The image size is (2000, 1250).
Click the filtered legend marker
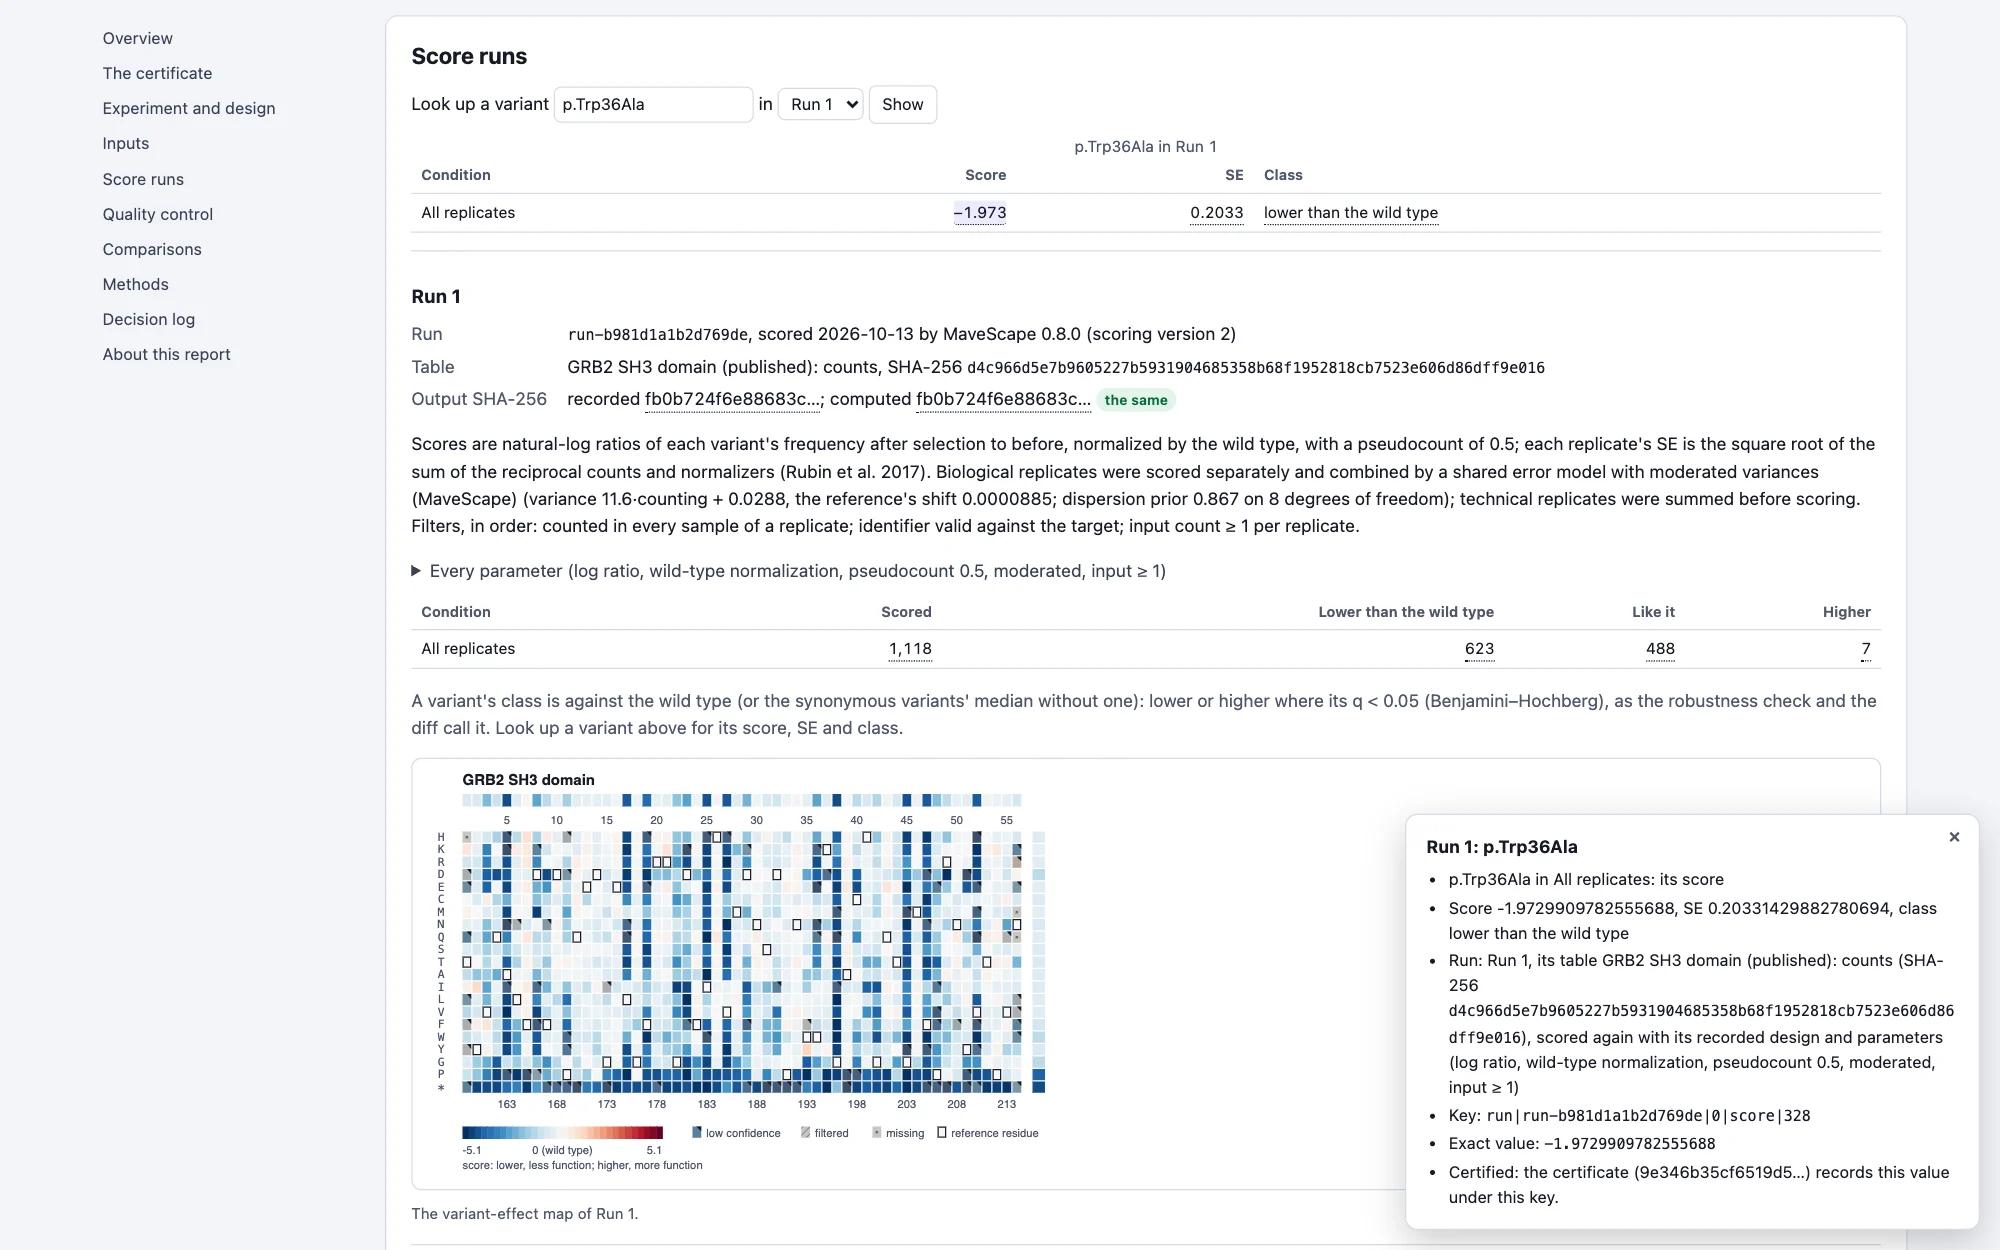pos(805,1133)
